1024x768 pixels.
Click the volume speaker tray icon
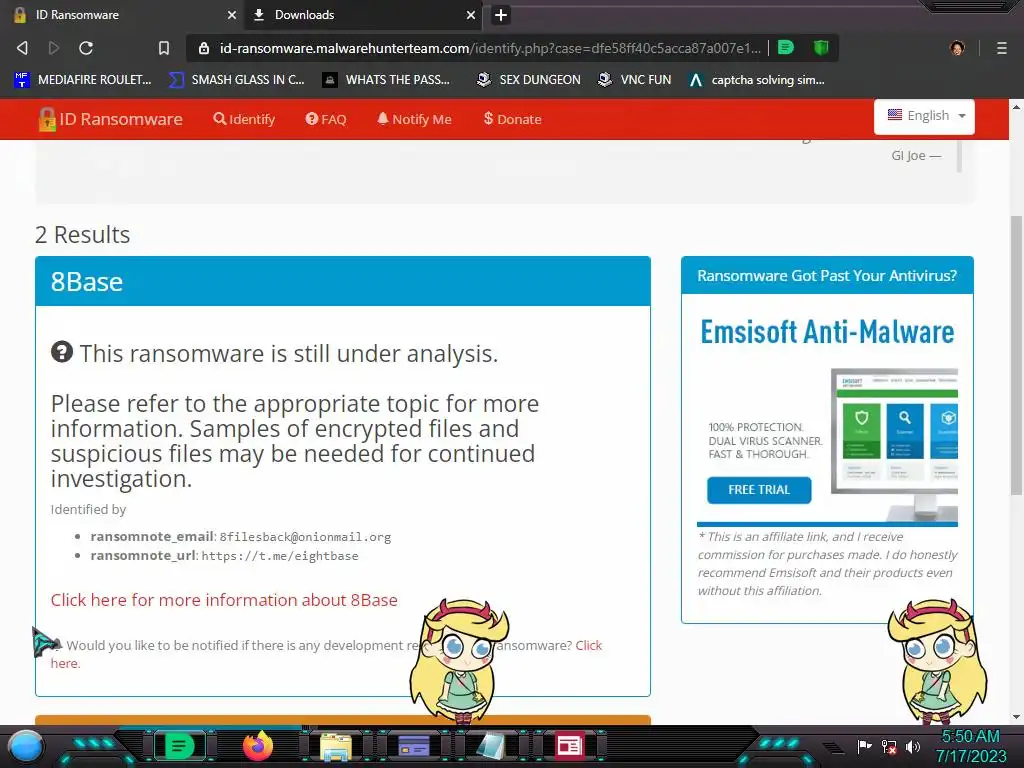(x=913, y=746)
